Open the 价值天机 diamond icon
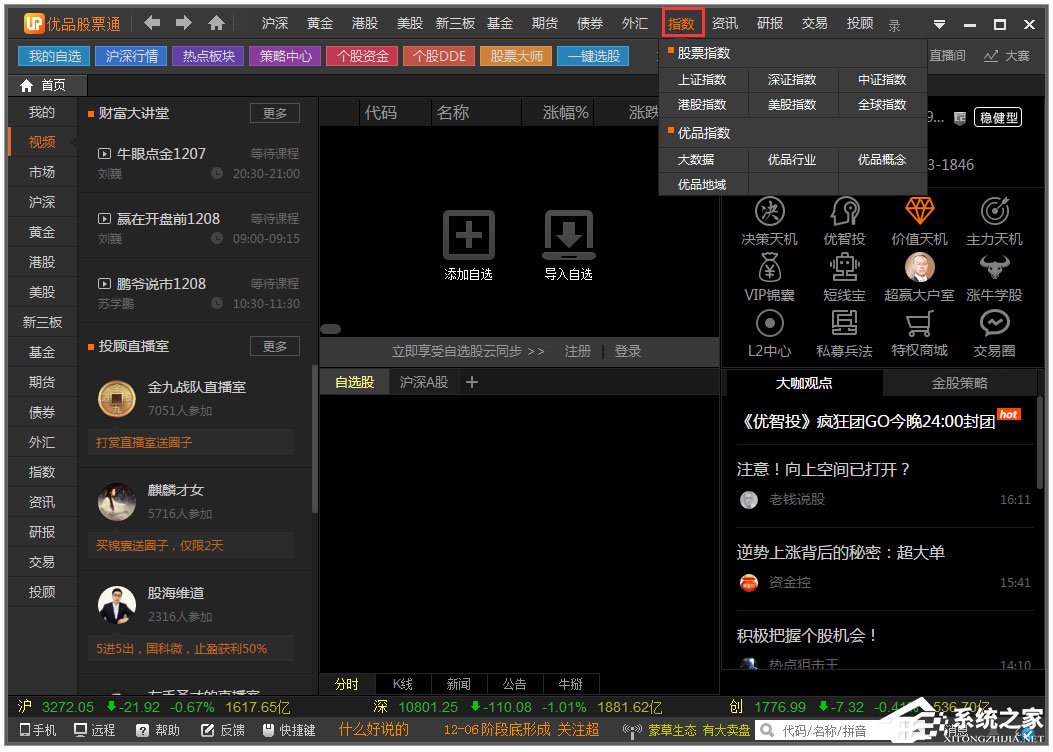Viewport: 1053px width, 752px height. pyautogui.click(x=918, y=211)
